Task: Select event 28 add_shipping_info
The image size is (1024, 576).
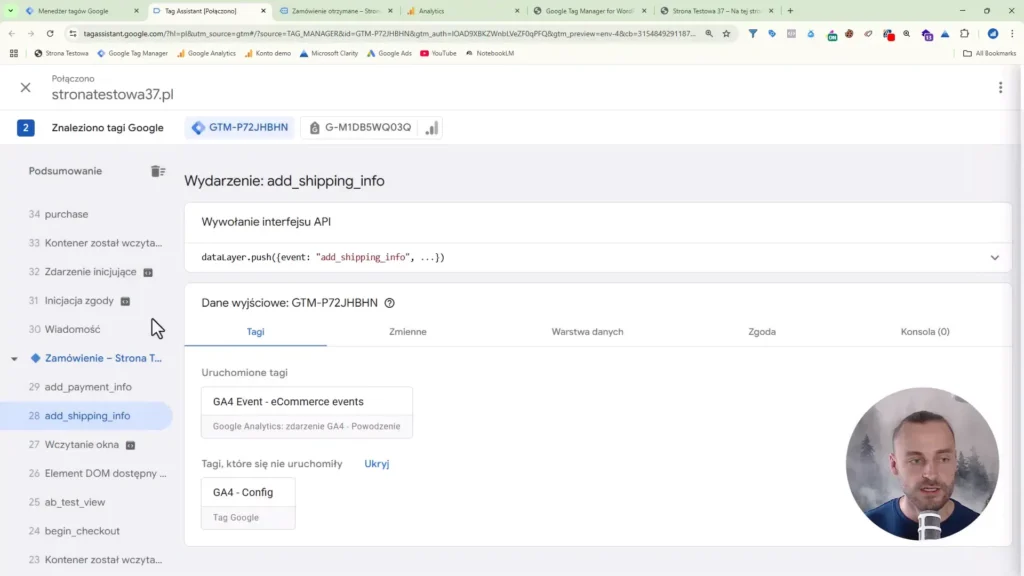Action: click(86, 415)
